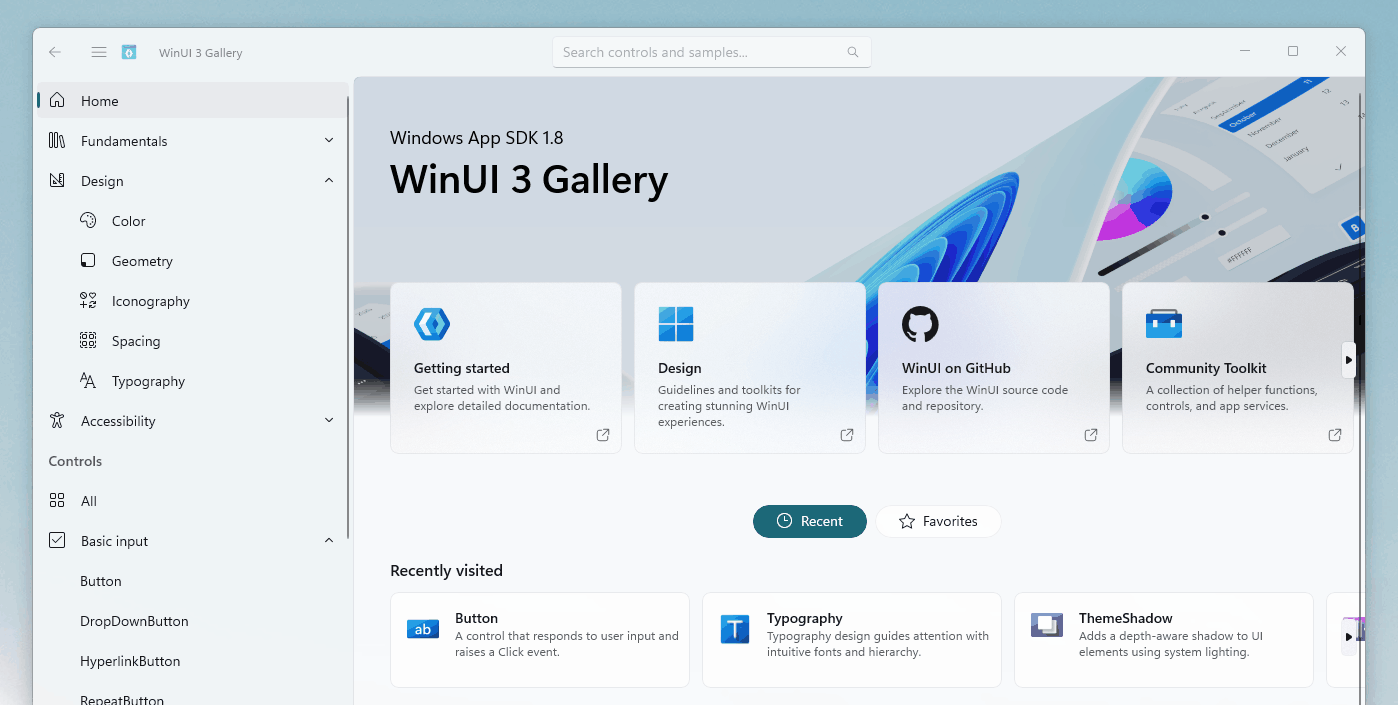Collapse the Basic input section chevron

(x=329, y=541)
